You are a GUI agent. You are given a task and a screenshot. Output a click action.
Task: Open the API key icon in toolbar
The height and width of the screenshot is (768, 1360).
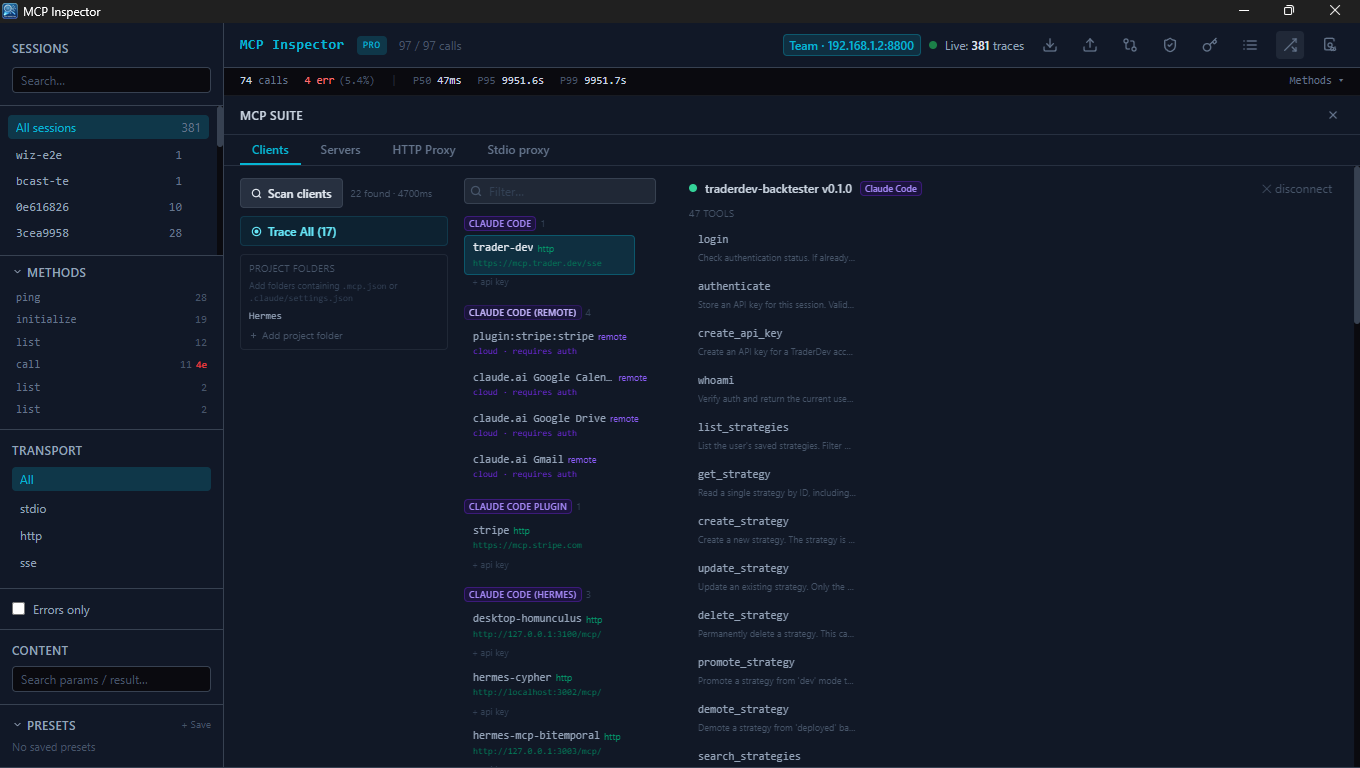[x=1210, y=45]
